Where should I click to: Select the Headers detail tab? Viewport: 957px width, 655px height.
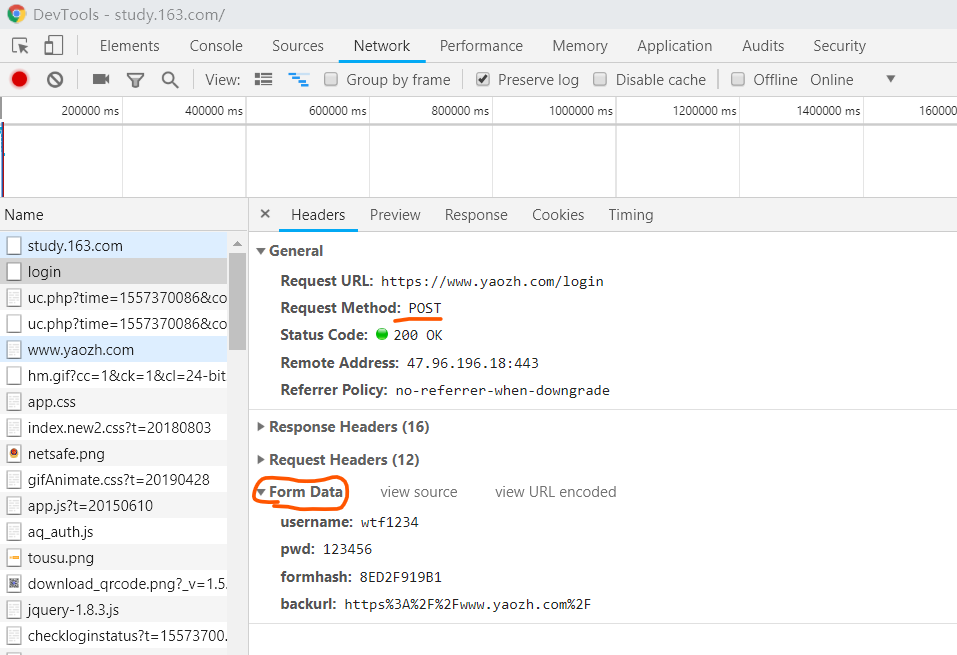pyautogui.click(x=318, y=215)
